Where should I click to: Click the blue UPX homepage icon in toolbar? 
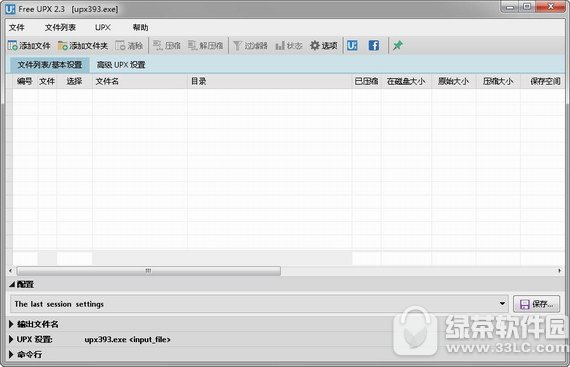point(352,45)
